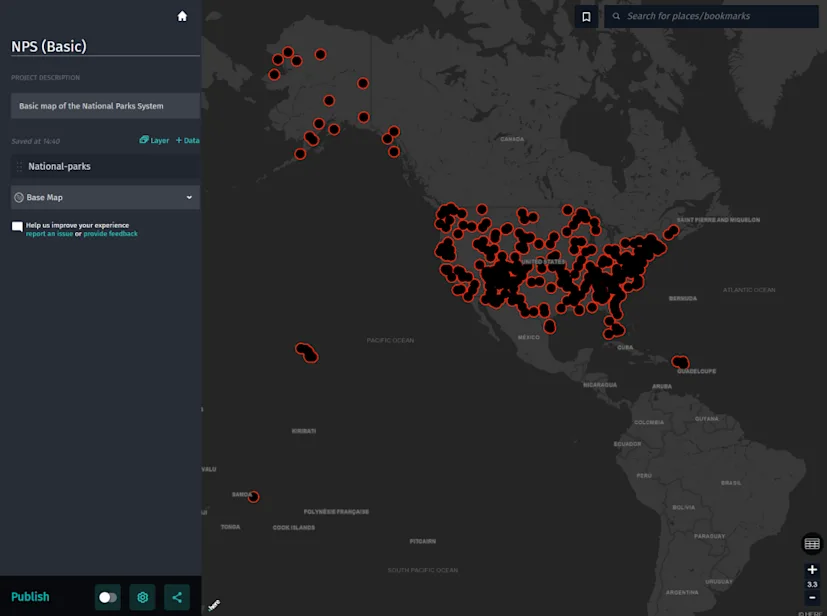Edit the project description text box
The height and width of the screenshot is (616, 827).
click(105, 106)
